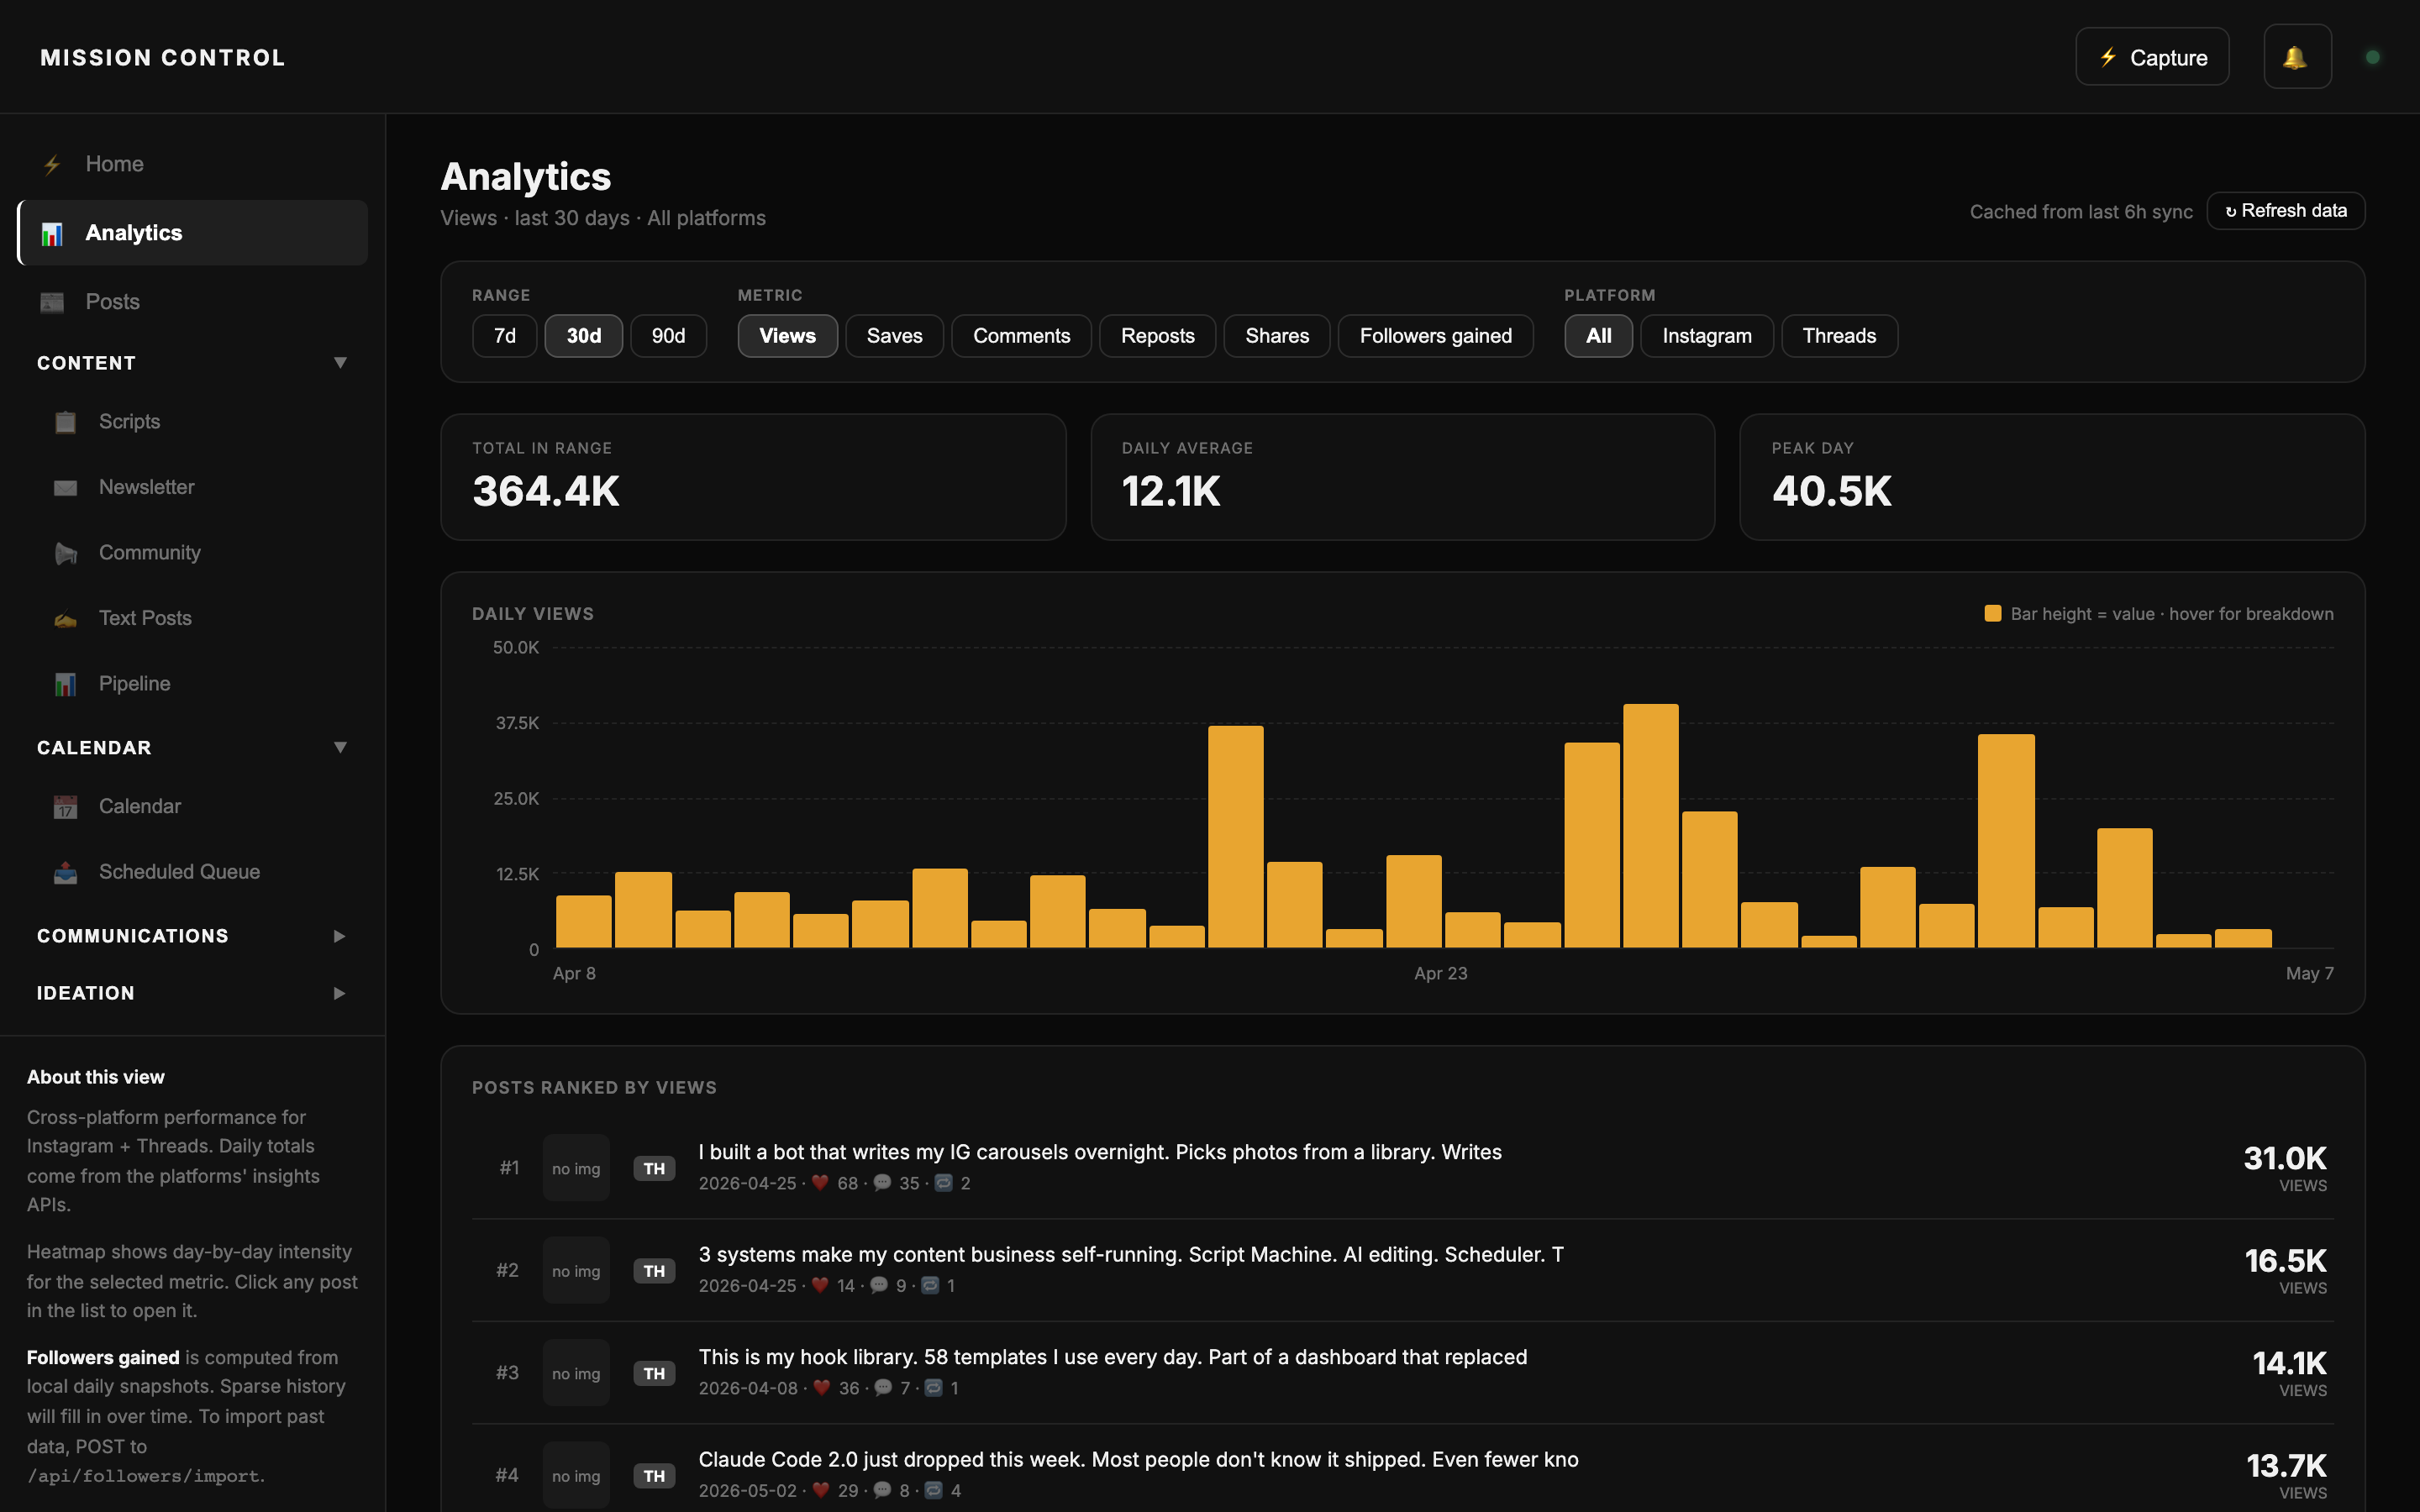The image size is (2420, 1512).
Task: Click the Daily Average 12.1K card
Action: point(1403,477)
